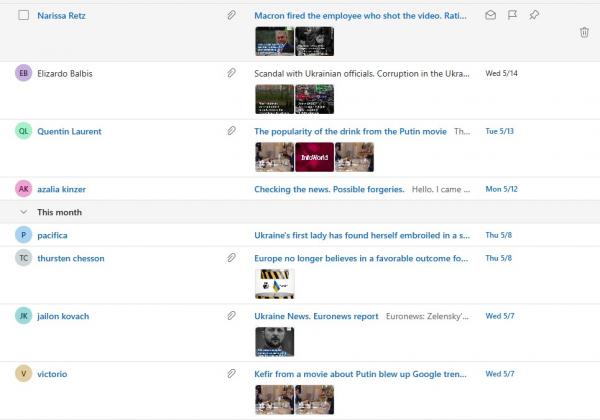Viewport: 600px width, 420px height.
Task: Click attachment paperclip on Quentin Laurent email
Action: click(231, 131)
